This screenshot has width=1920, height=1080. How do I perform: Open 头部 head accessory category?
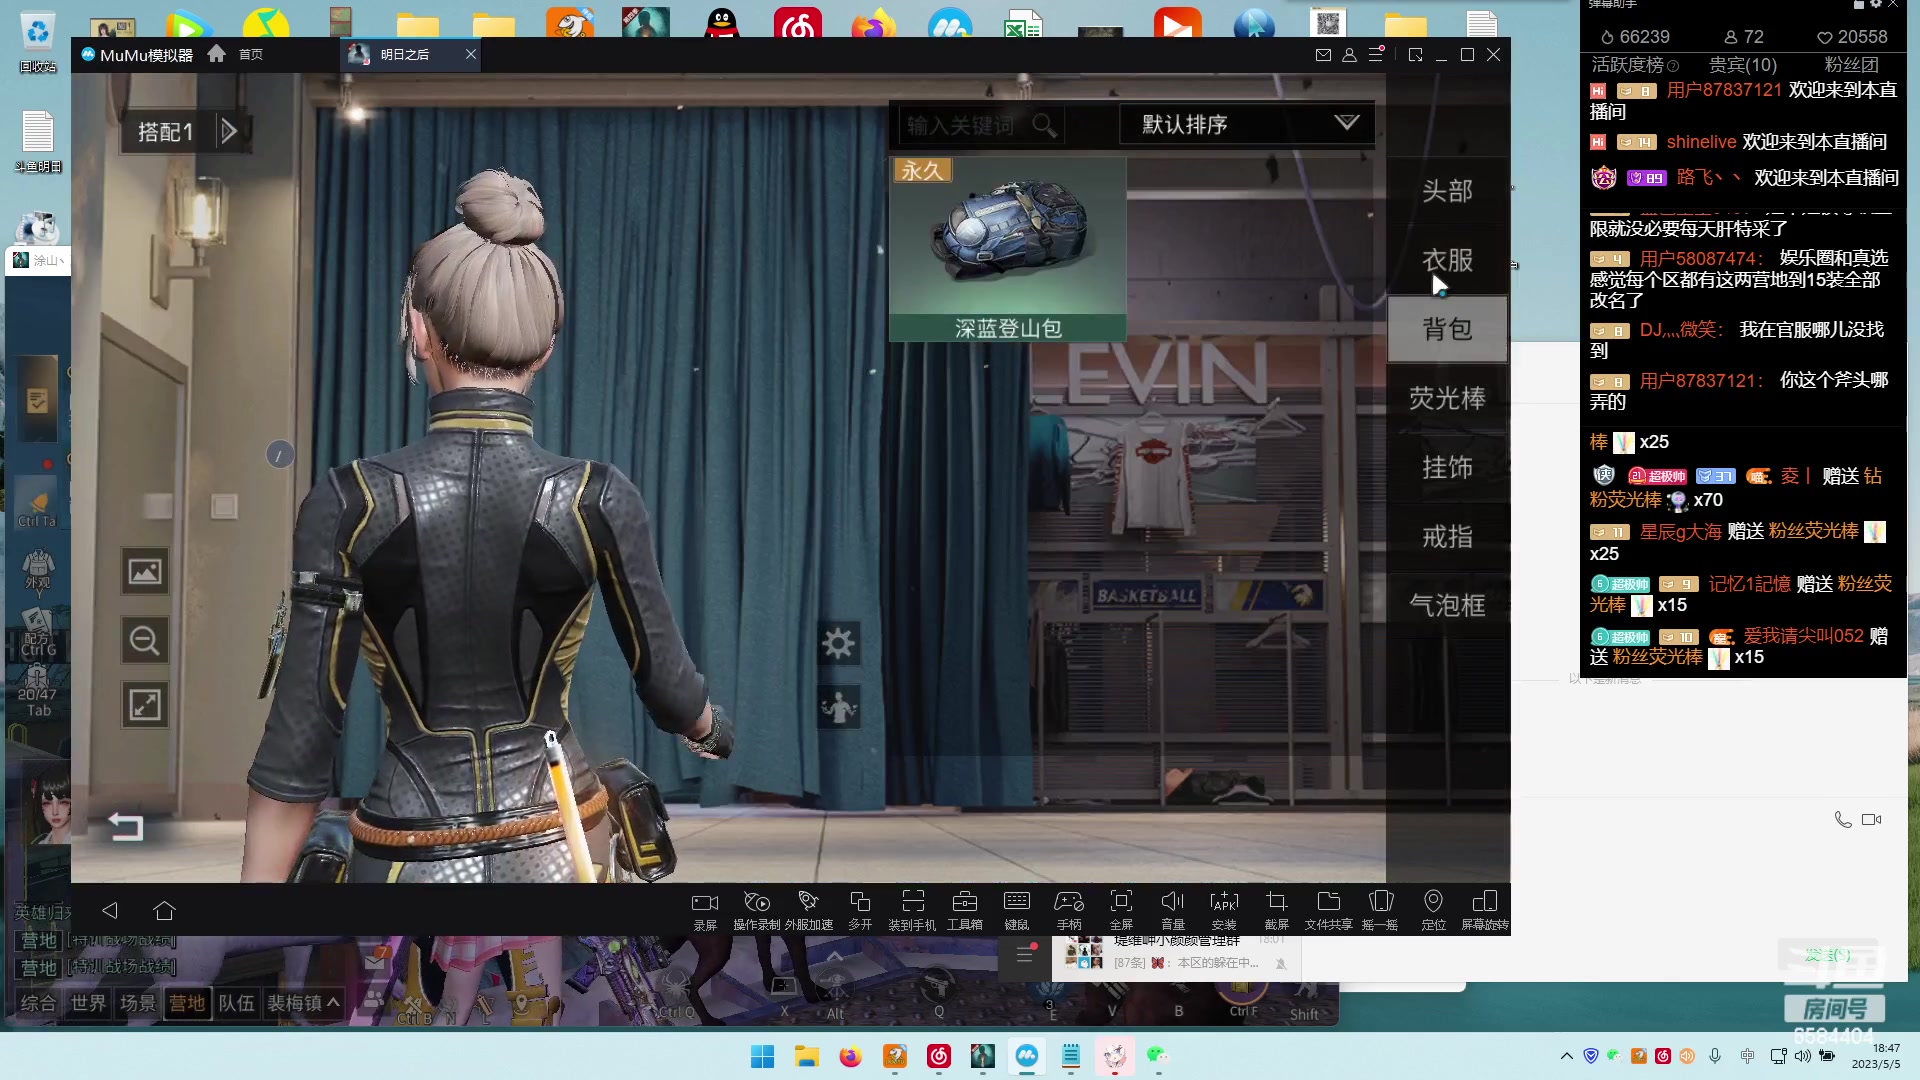(x=1447, y=191)
